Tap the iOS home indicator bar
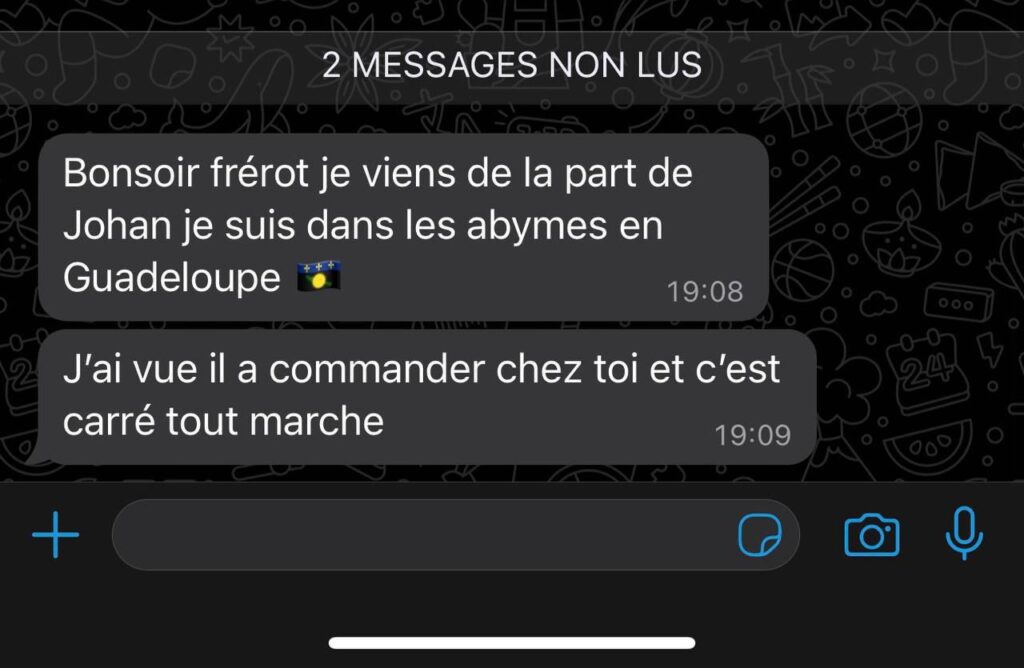 [x=512, y=643]
